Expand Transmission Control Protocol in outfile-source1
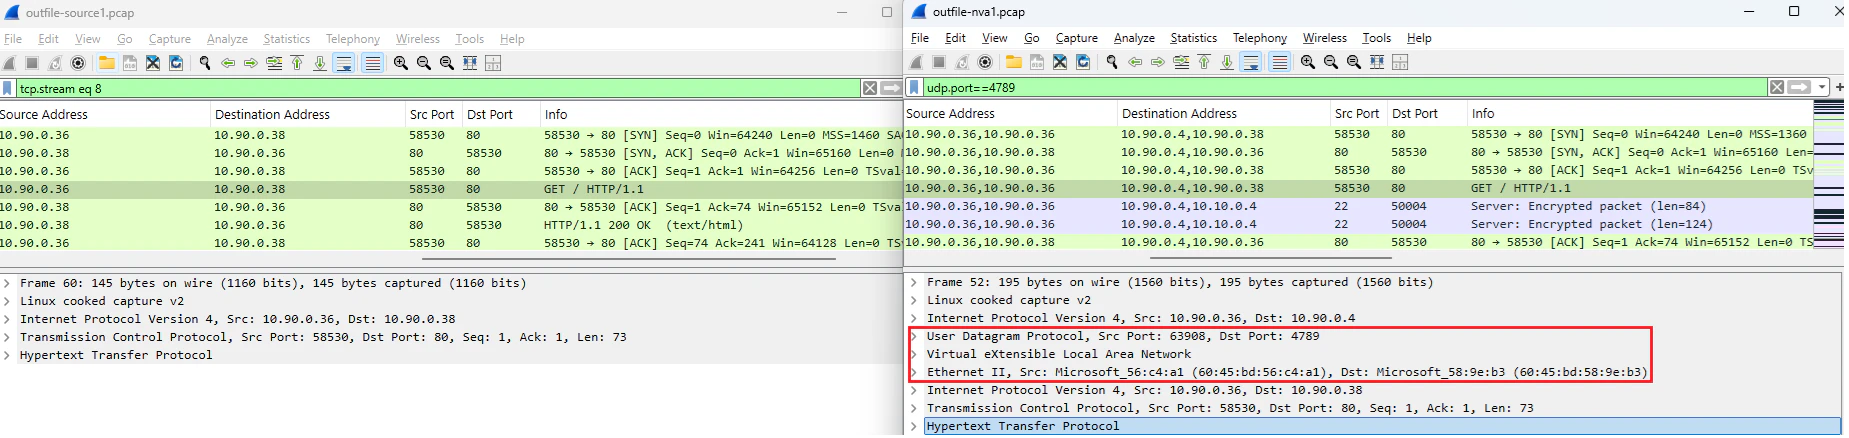This screenshot has width=1849, height=438. (7, 337)
